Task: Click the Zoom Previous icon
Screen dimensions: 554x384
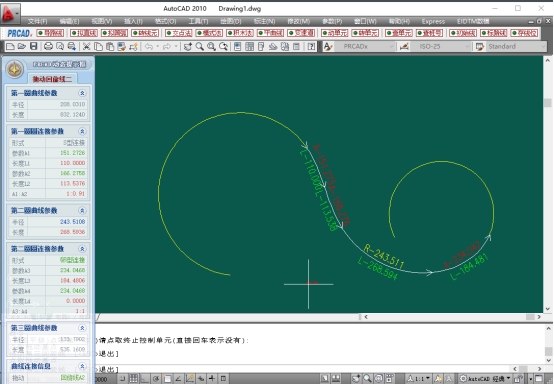Action: (x=223, y=46)
